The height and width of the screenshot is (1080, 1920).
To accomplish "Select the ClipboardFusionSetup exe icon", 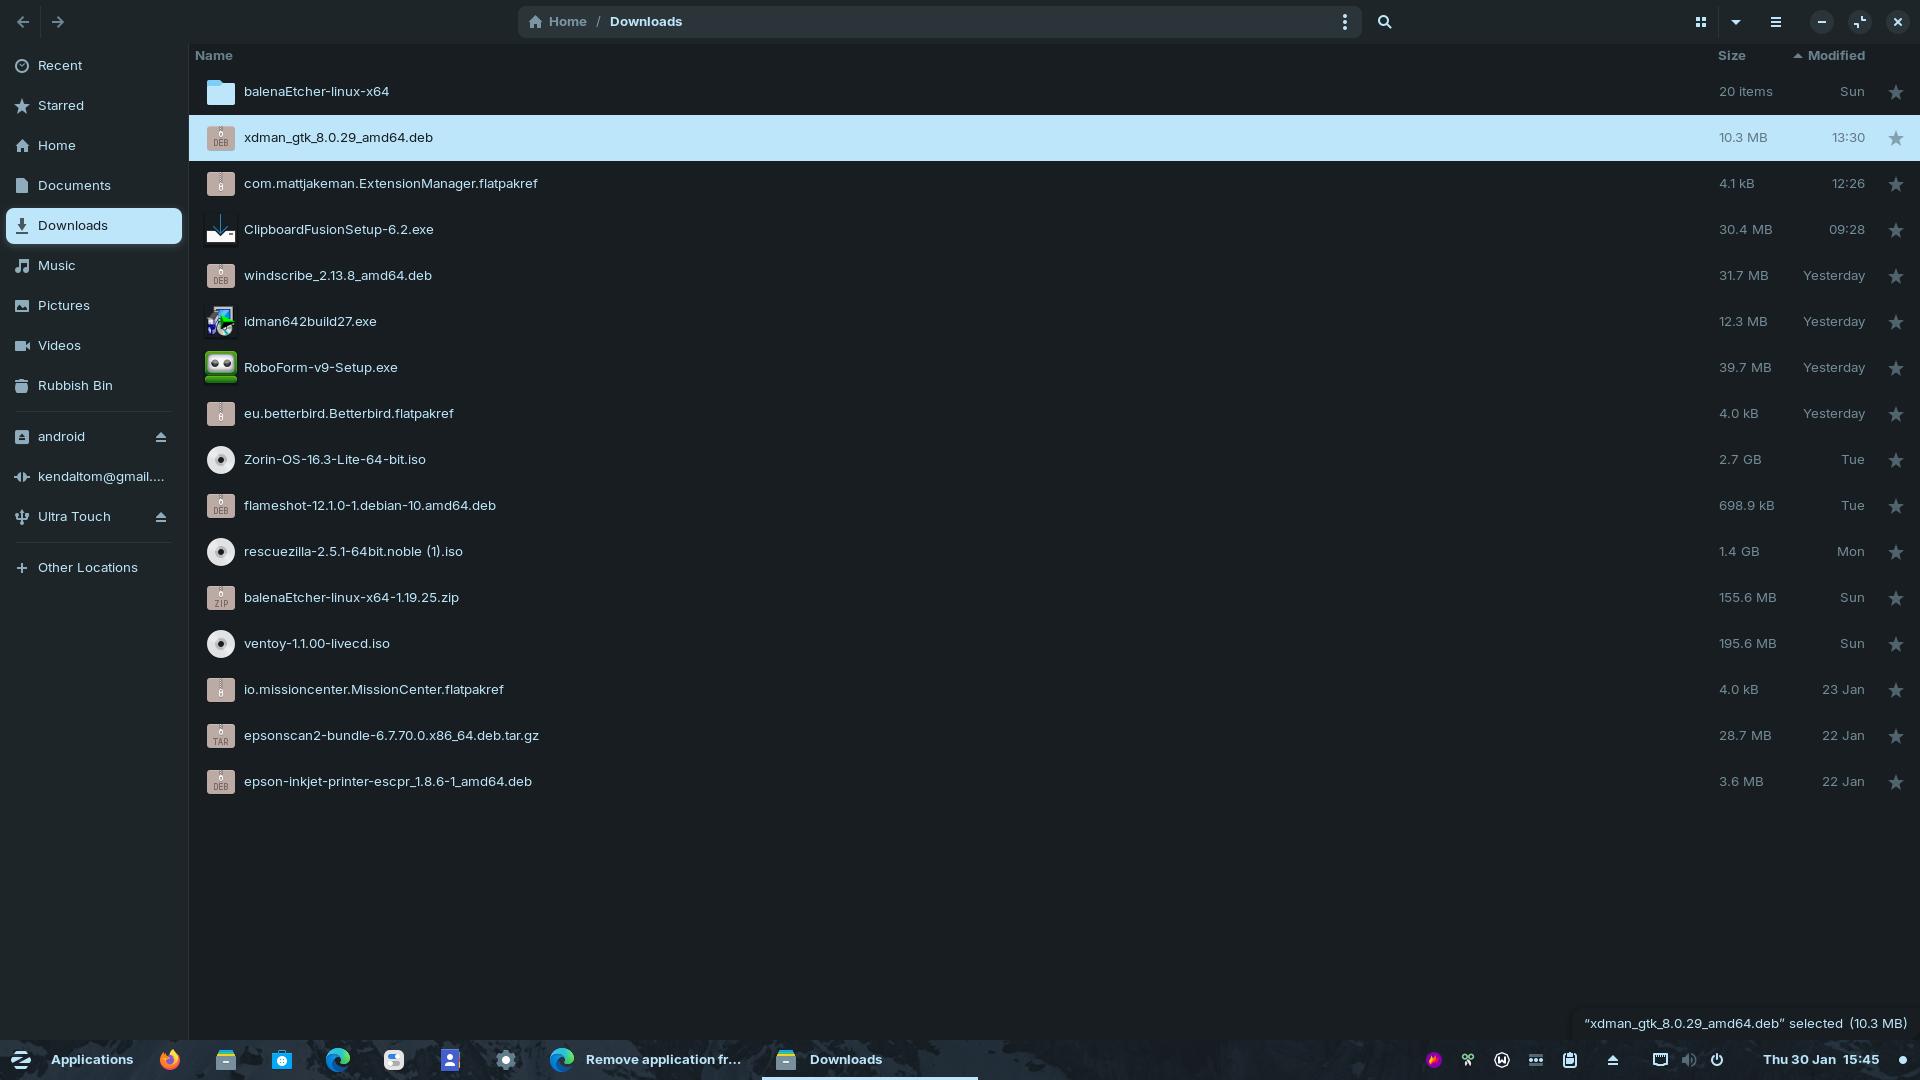I will click(x=220, y=230).
